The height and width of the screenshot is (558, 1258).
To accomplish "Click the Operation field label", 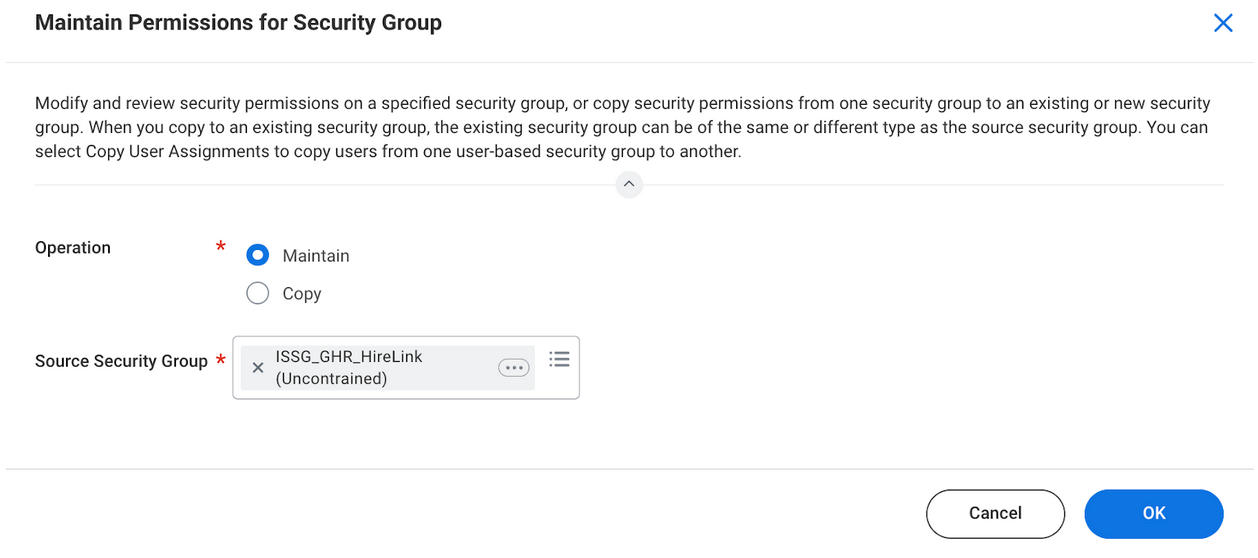I will coord(73,248).
